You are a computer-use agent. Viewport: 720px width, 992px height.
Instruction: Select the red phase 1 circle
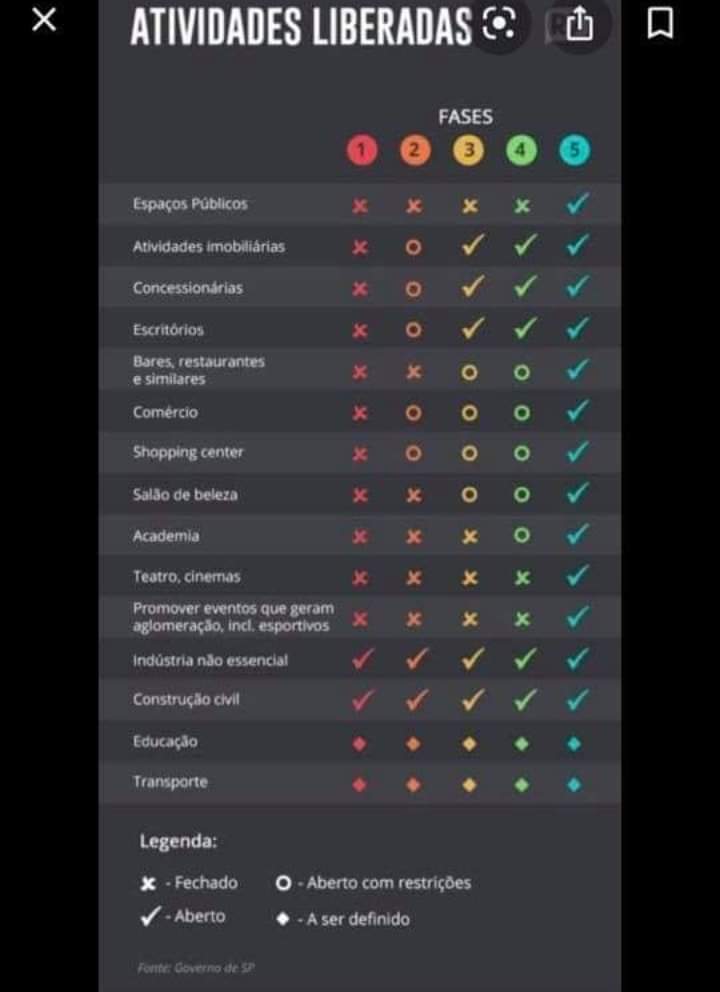pyautogui.click(x=361, y=151)
